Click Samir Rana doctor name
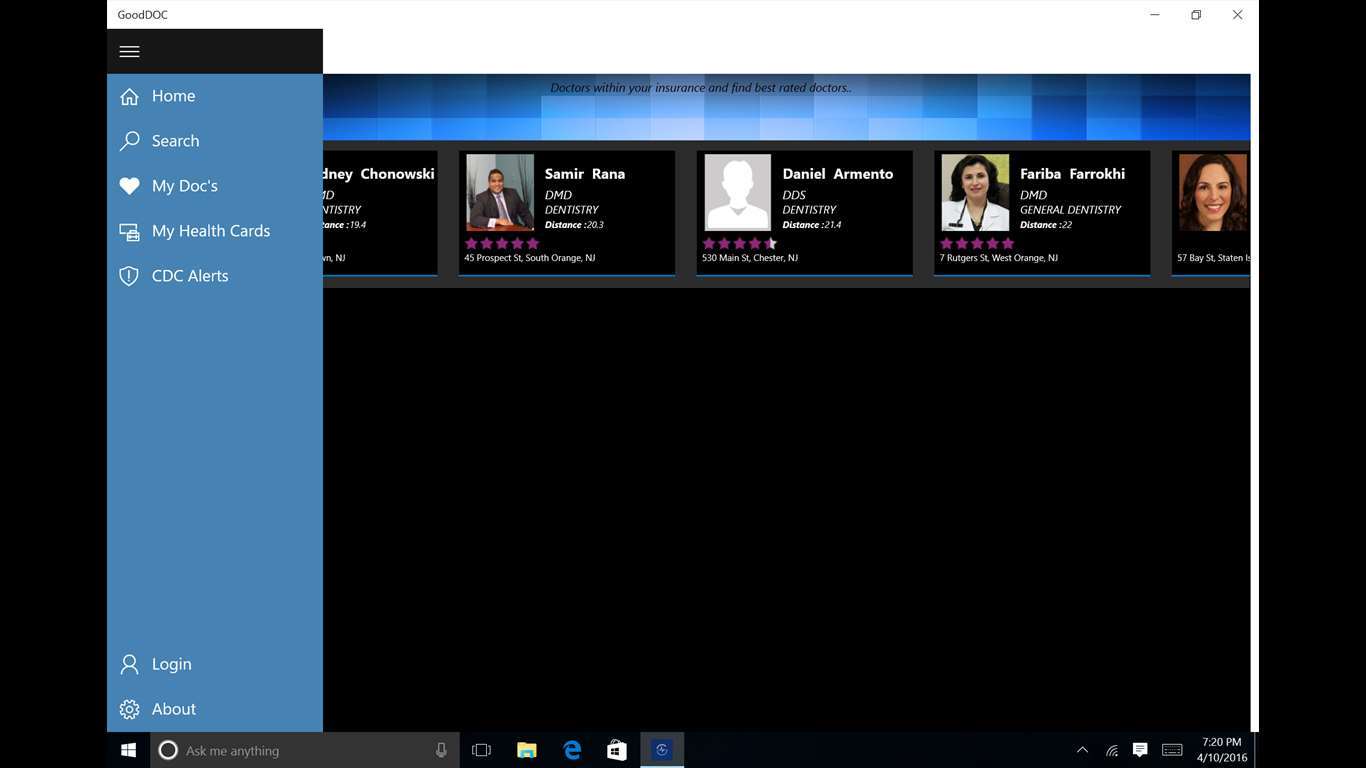Image resolution: width=1366 pixels, height=768 pixels. point(585,174)
